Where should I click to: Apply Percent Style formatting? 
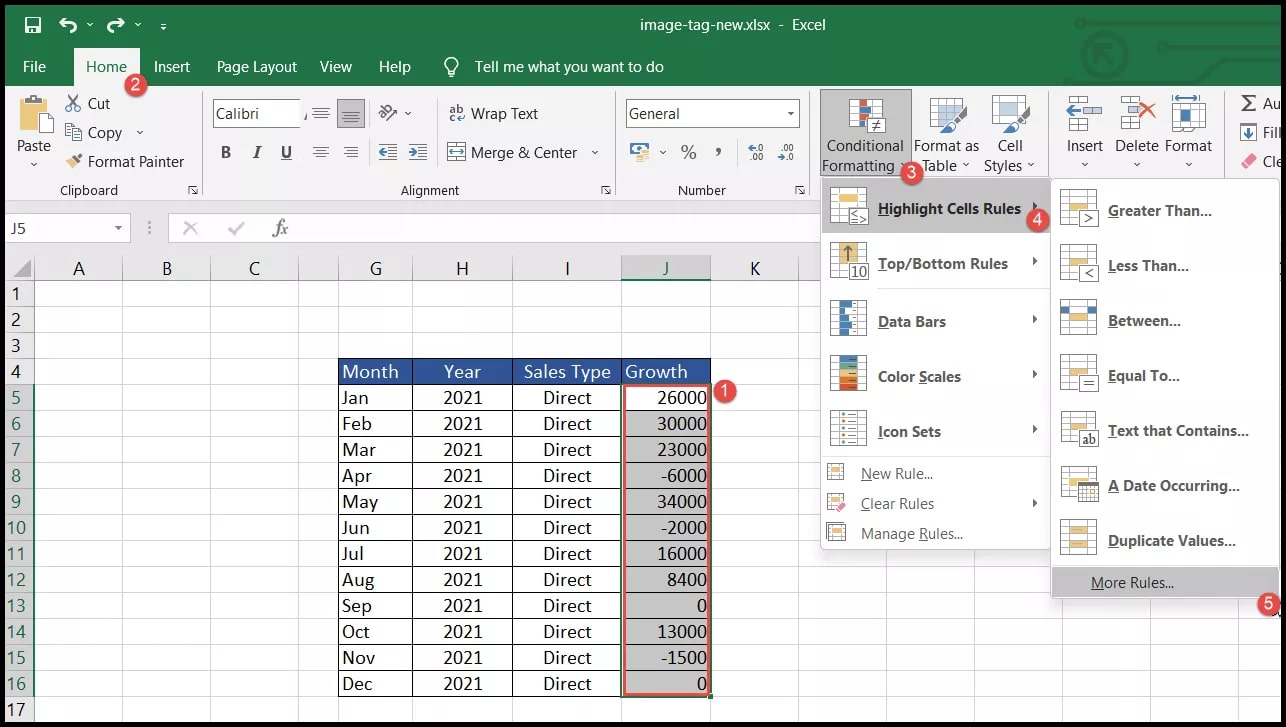coord(688,152)
